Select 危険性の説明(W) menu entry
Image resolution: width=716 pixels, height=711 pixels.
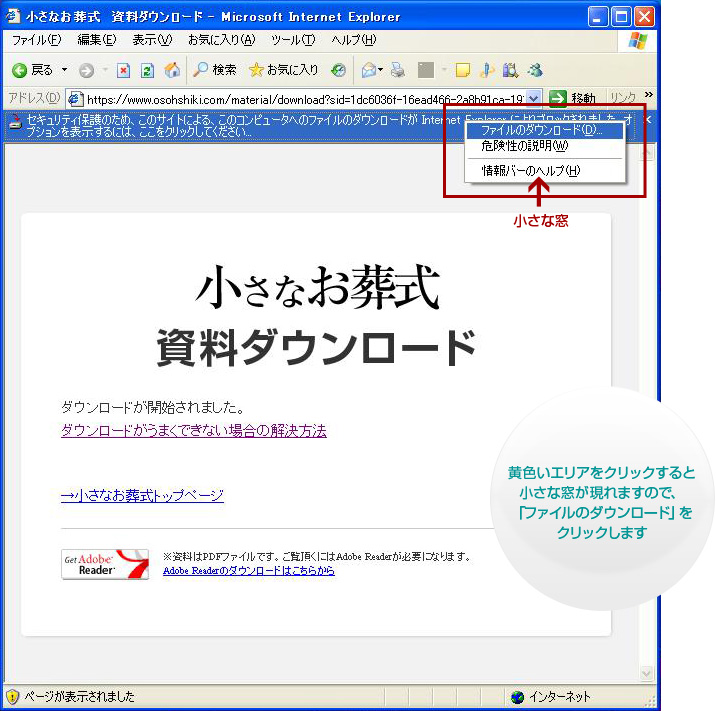(x=544, y=146)
